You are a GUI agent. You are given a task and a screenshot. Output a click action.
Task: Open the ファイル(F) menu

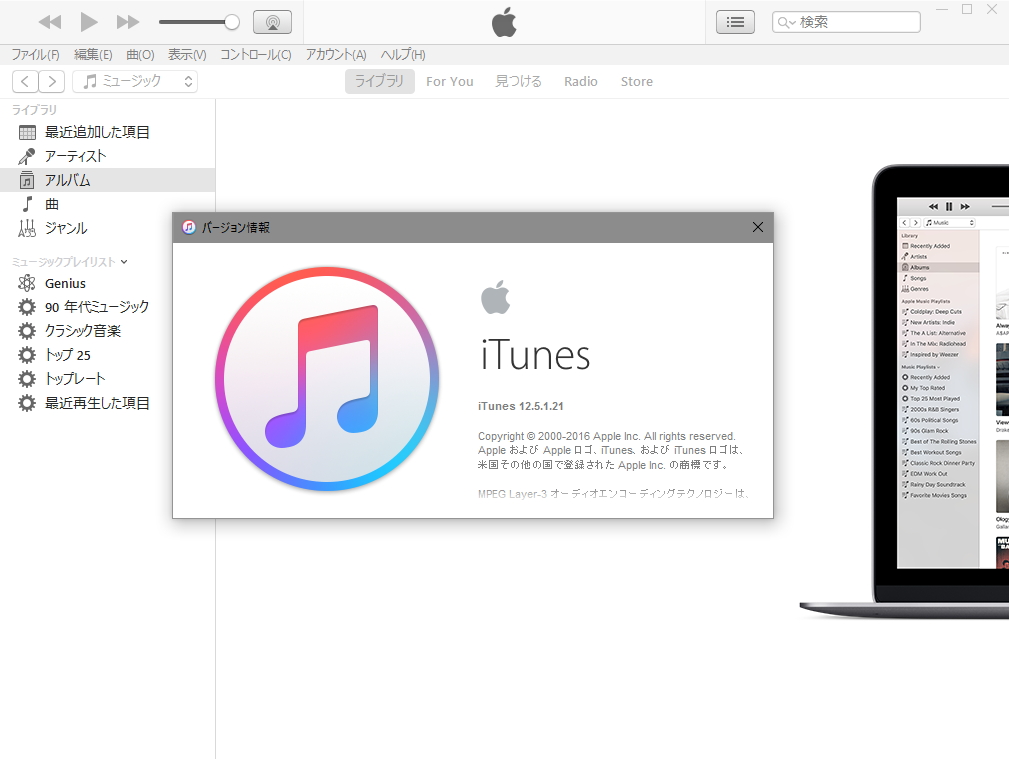[35, 55]
